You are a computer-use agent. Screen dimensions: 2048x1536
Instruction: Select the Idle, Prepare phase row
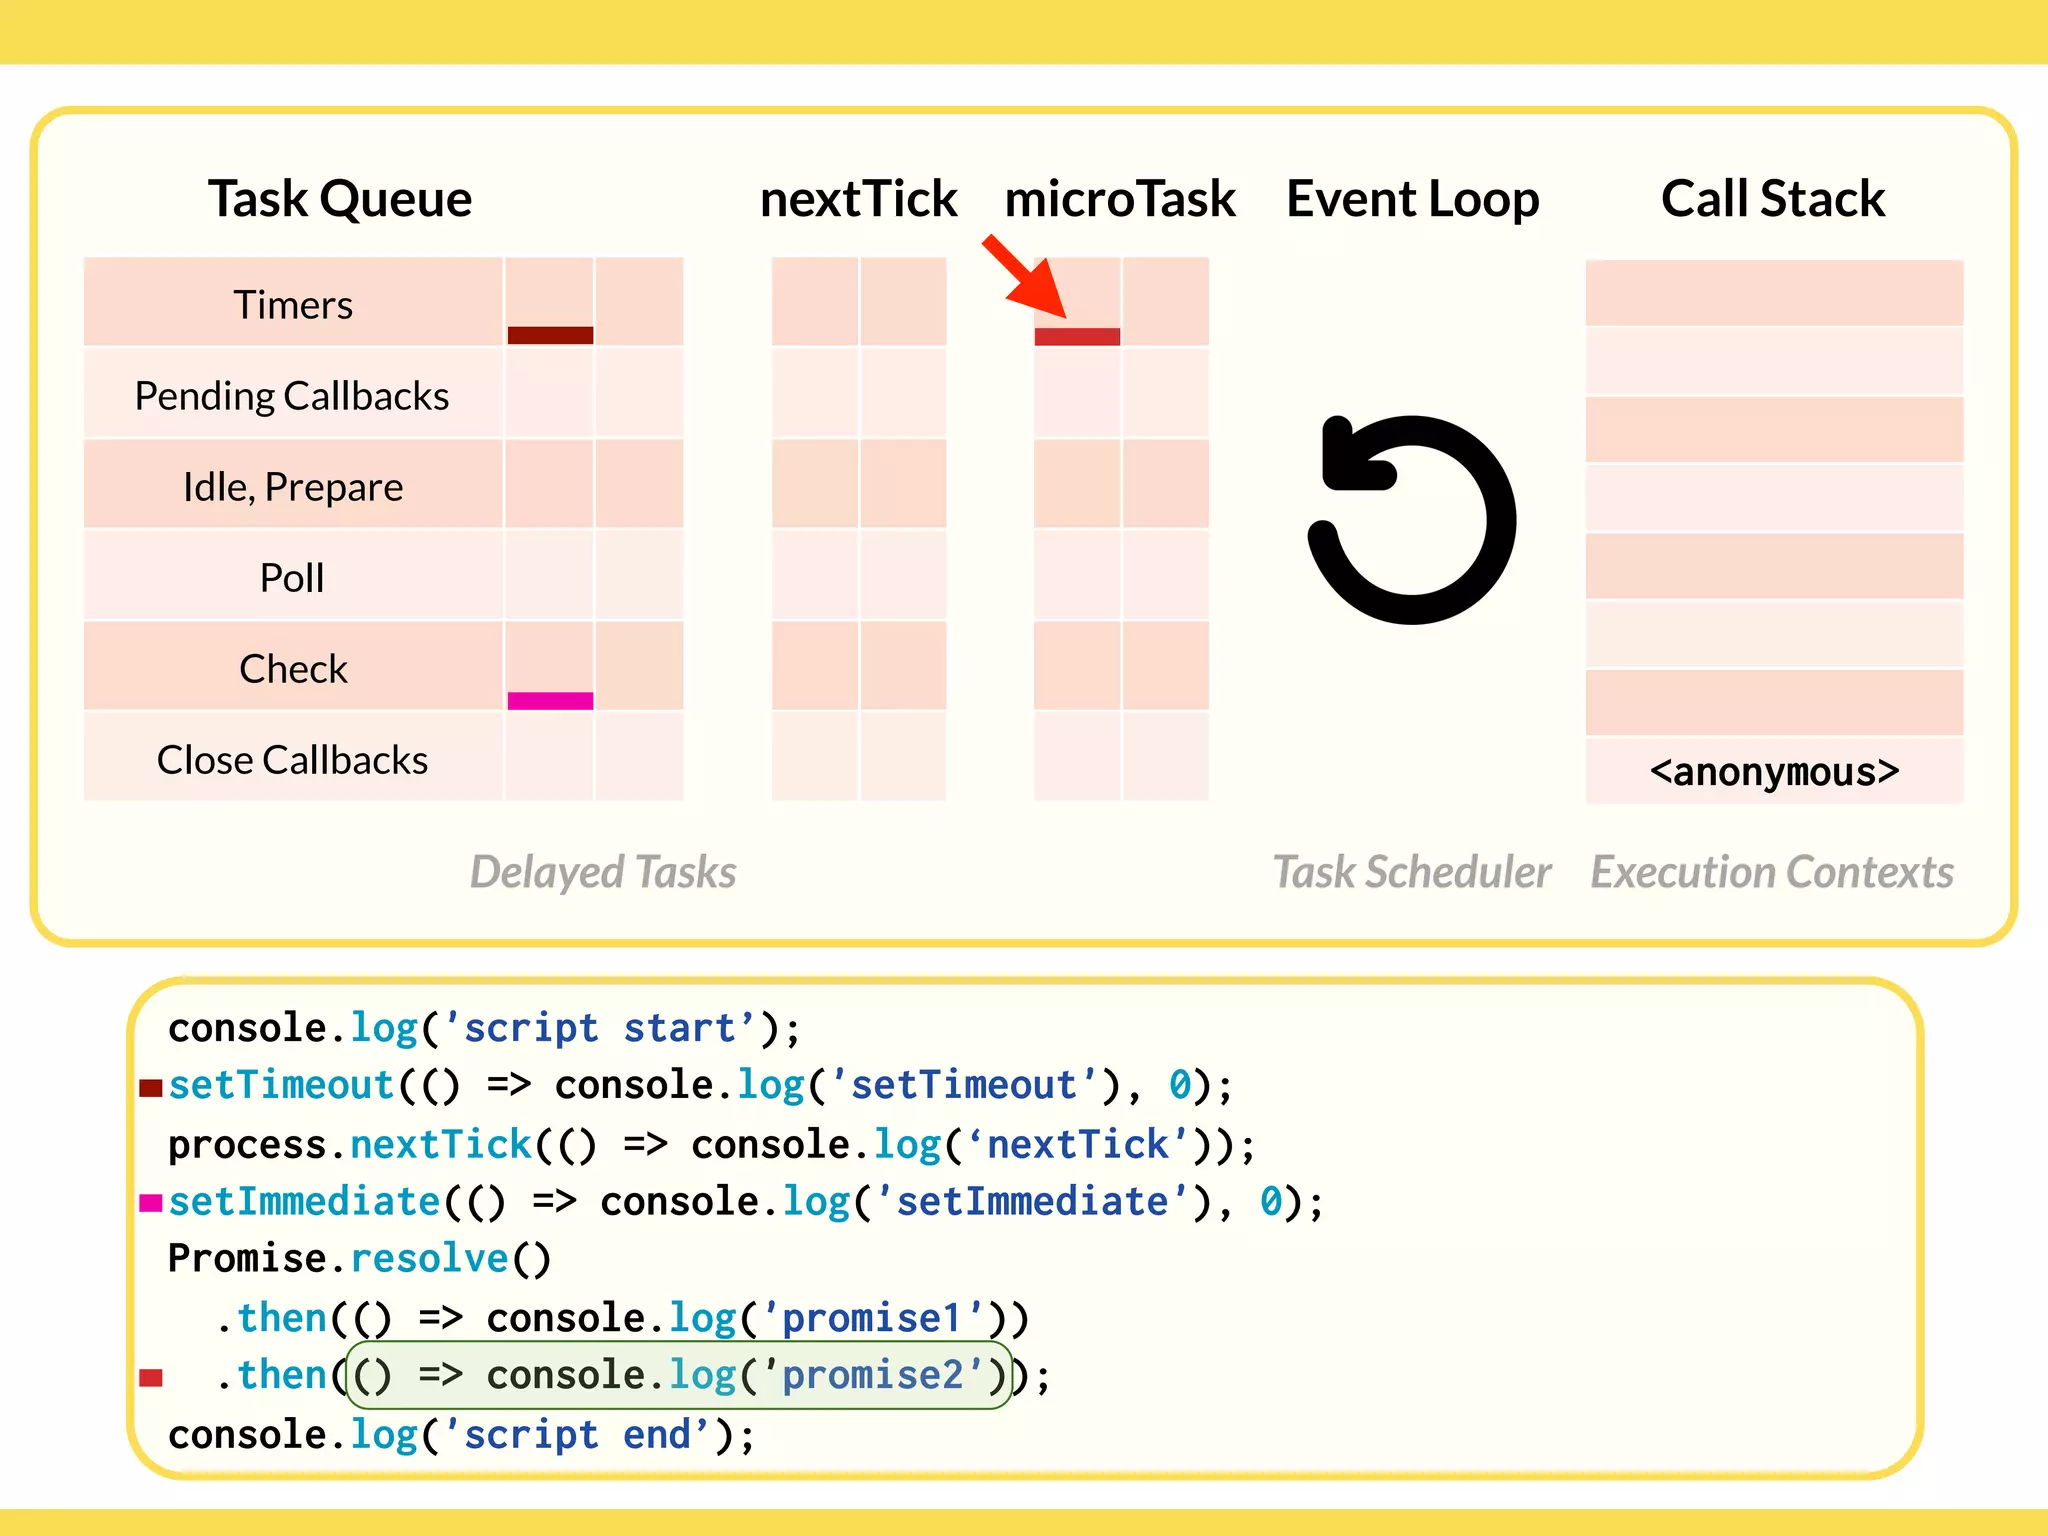click(x=293, y=487)
